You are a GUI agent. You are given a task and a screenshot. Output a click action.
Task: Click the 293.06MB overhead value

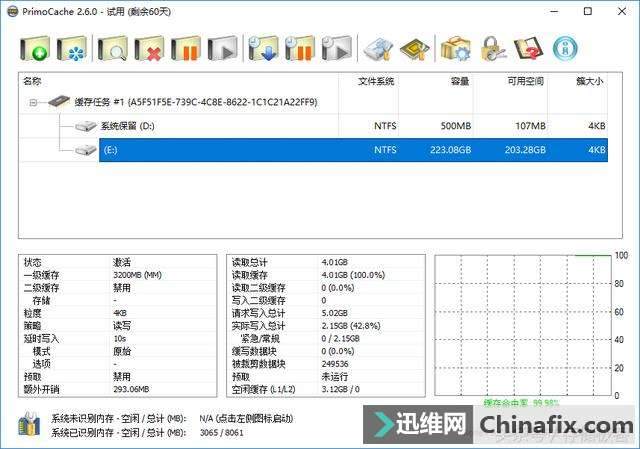pyautogui.click(x=131, y=389)
